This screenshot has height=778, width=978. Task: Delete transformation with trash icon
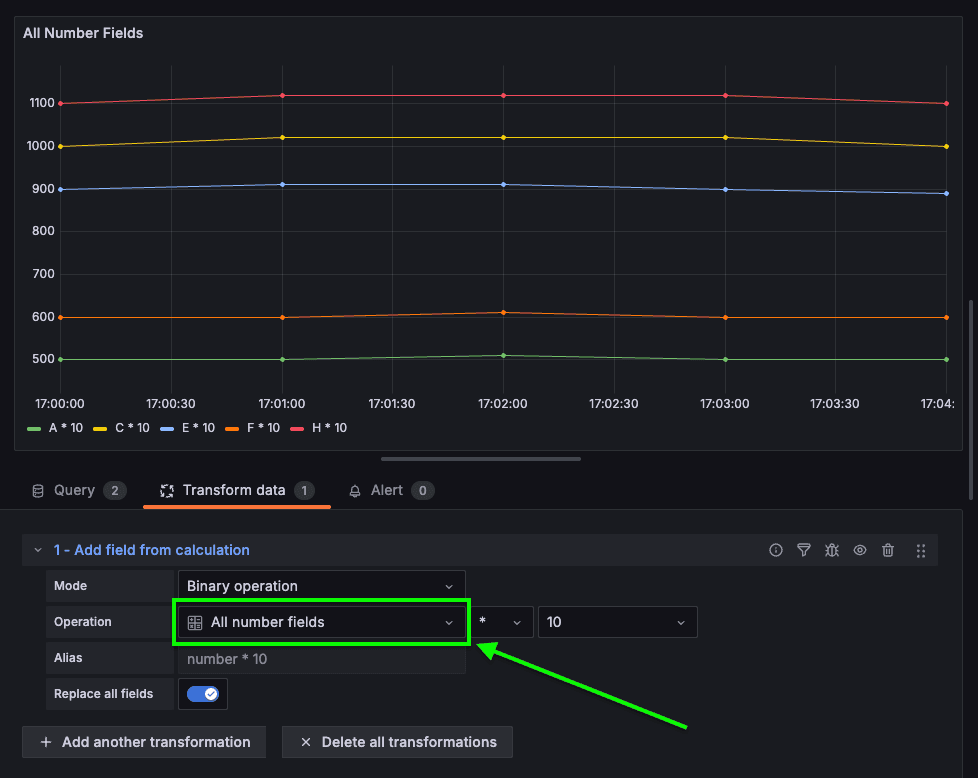point(888,550)
